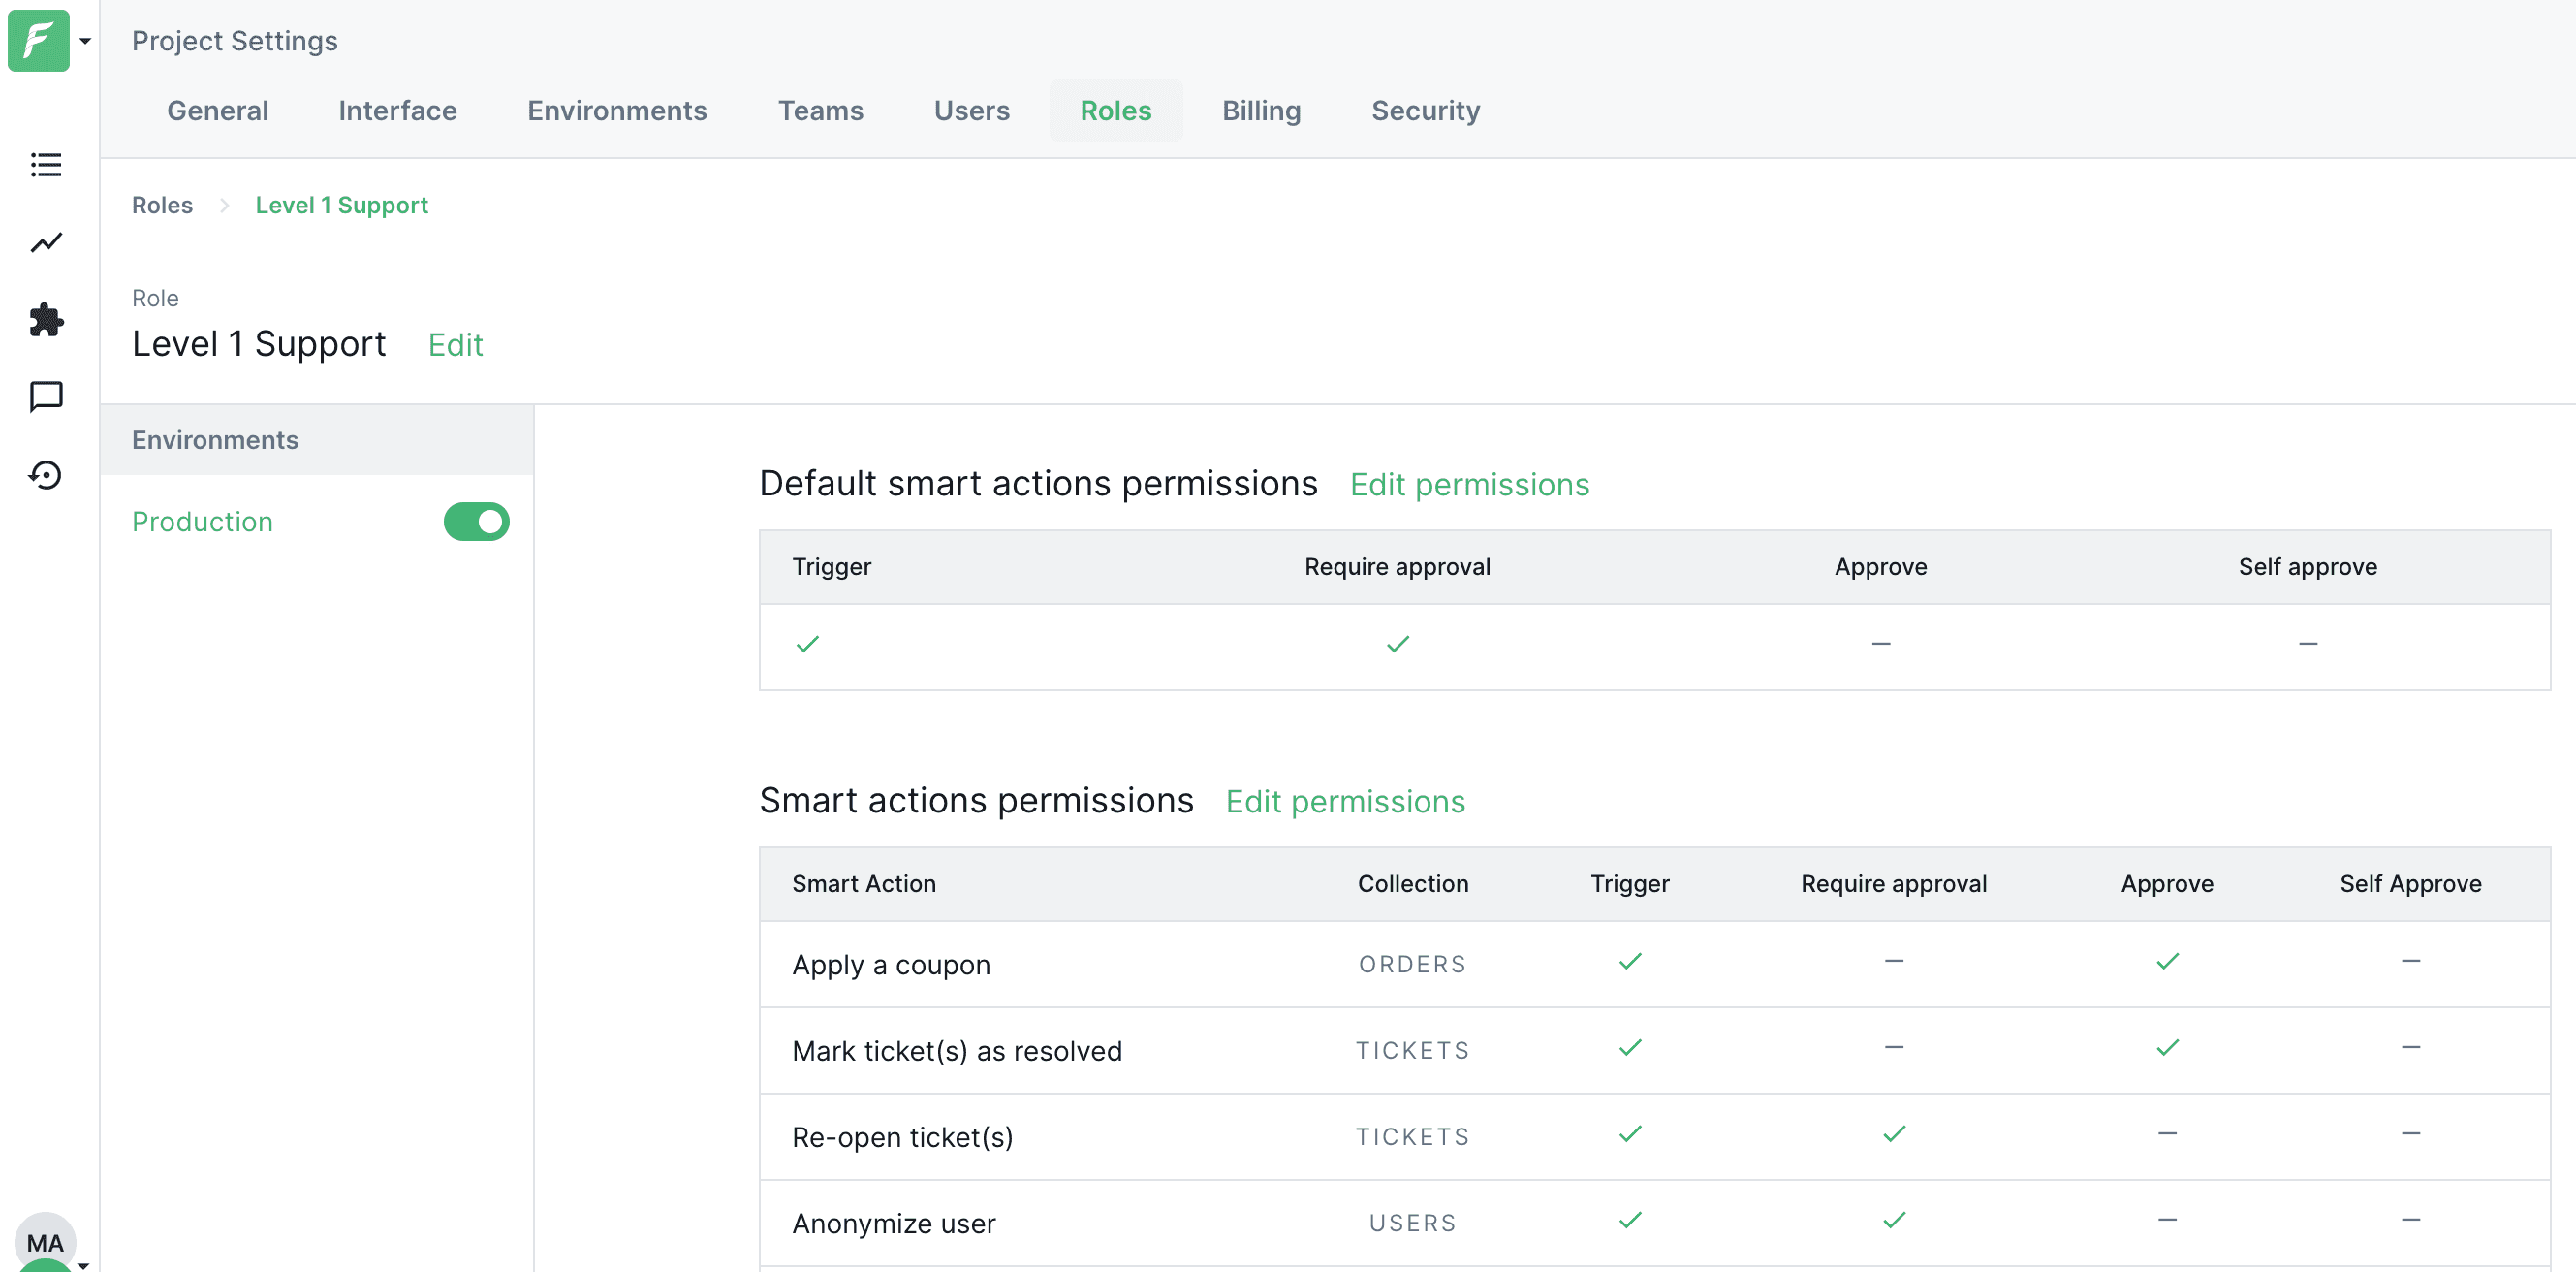This screenshot has width=2576, height=1272.
Task: Click Approve dash for Re-open ticket(s)
Action: point(2168,1134)
